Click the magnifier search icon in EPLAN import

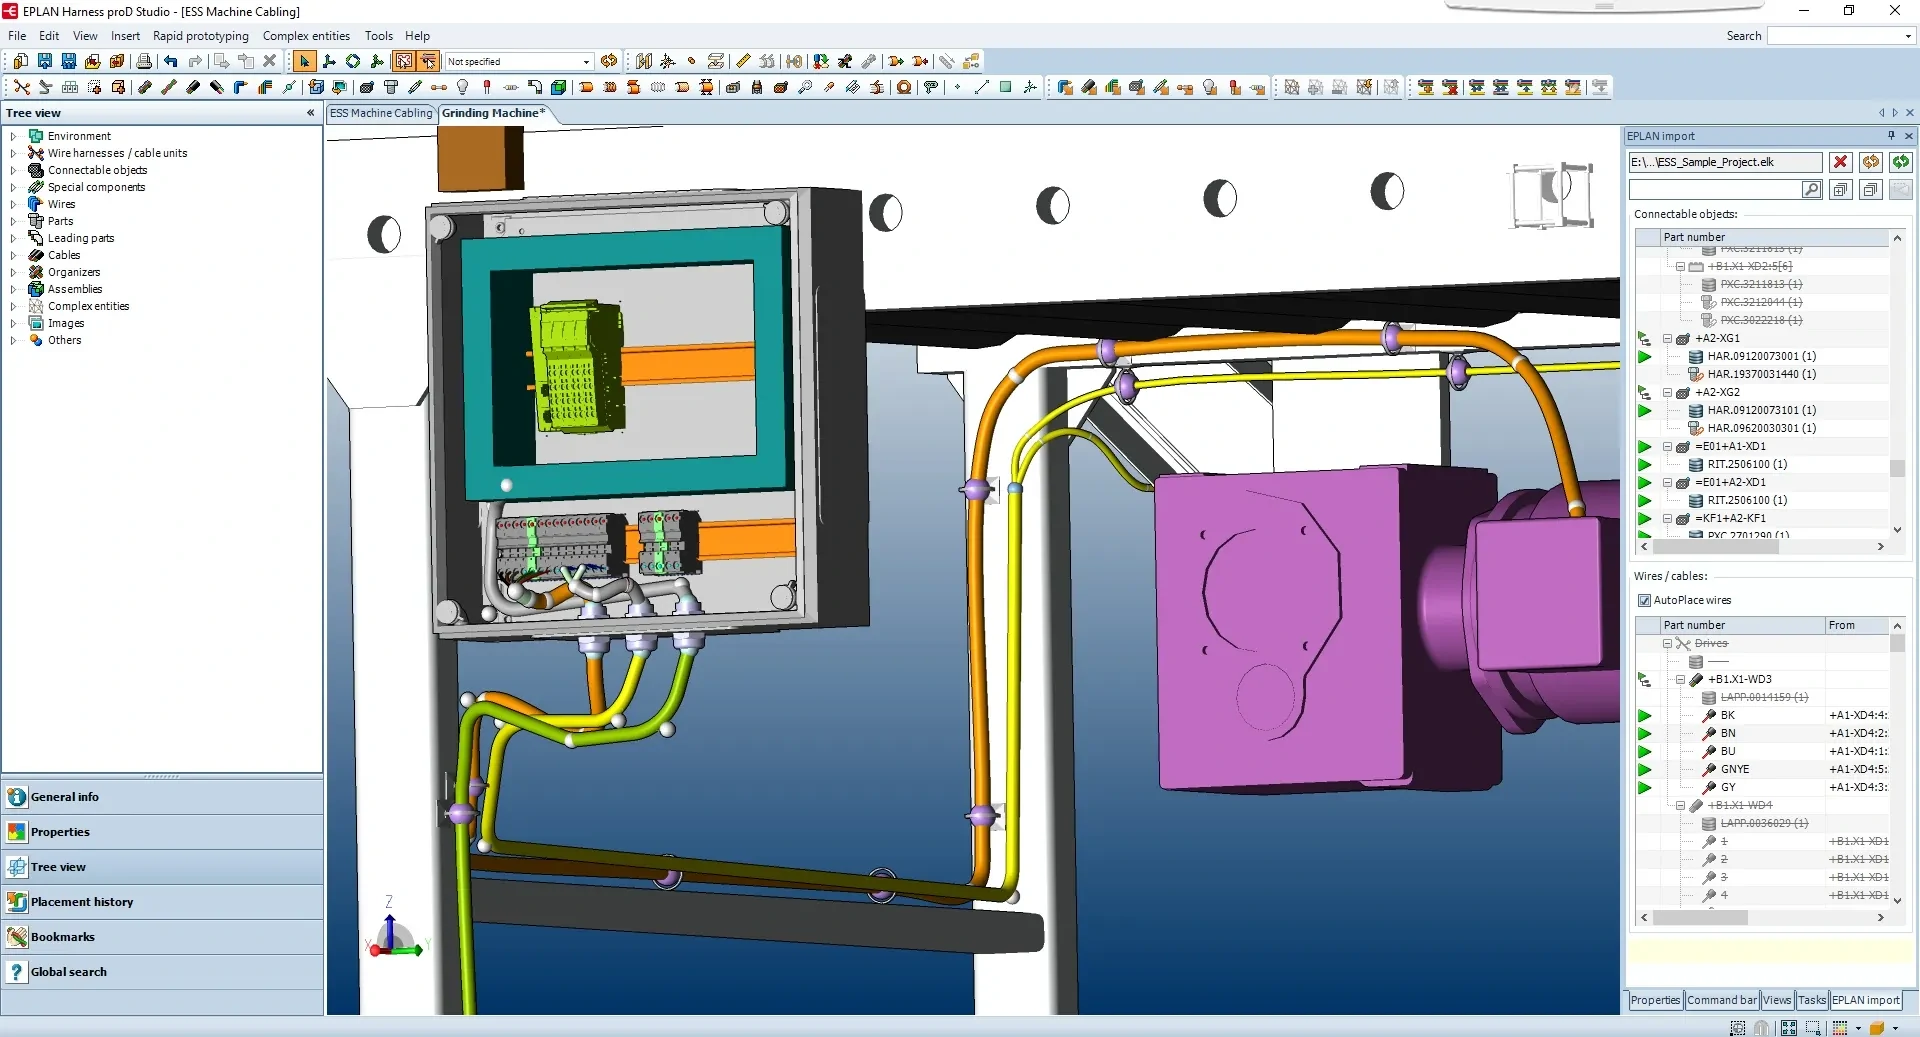(1811, 189)
